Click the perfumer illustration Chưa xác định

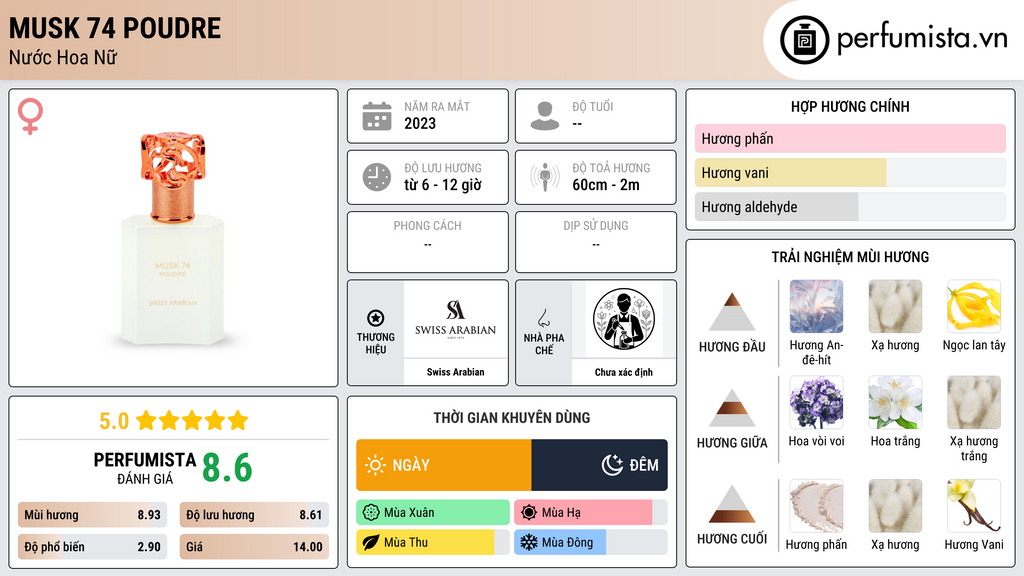coord(624,319)
